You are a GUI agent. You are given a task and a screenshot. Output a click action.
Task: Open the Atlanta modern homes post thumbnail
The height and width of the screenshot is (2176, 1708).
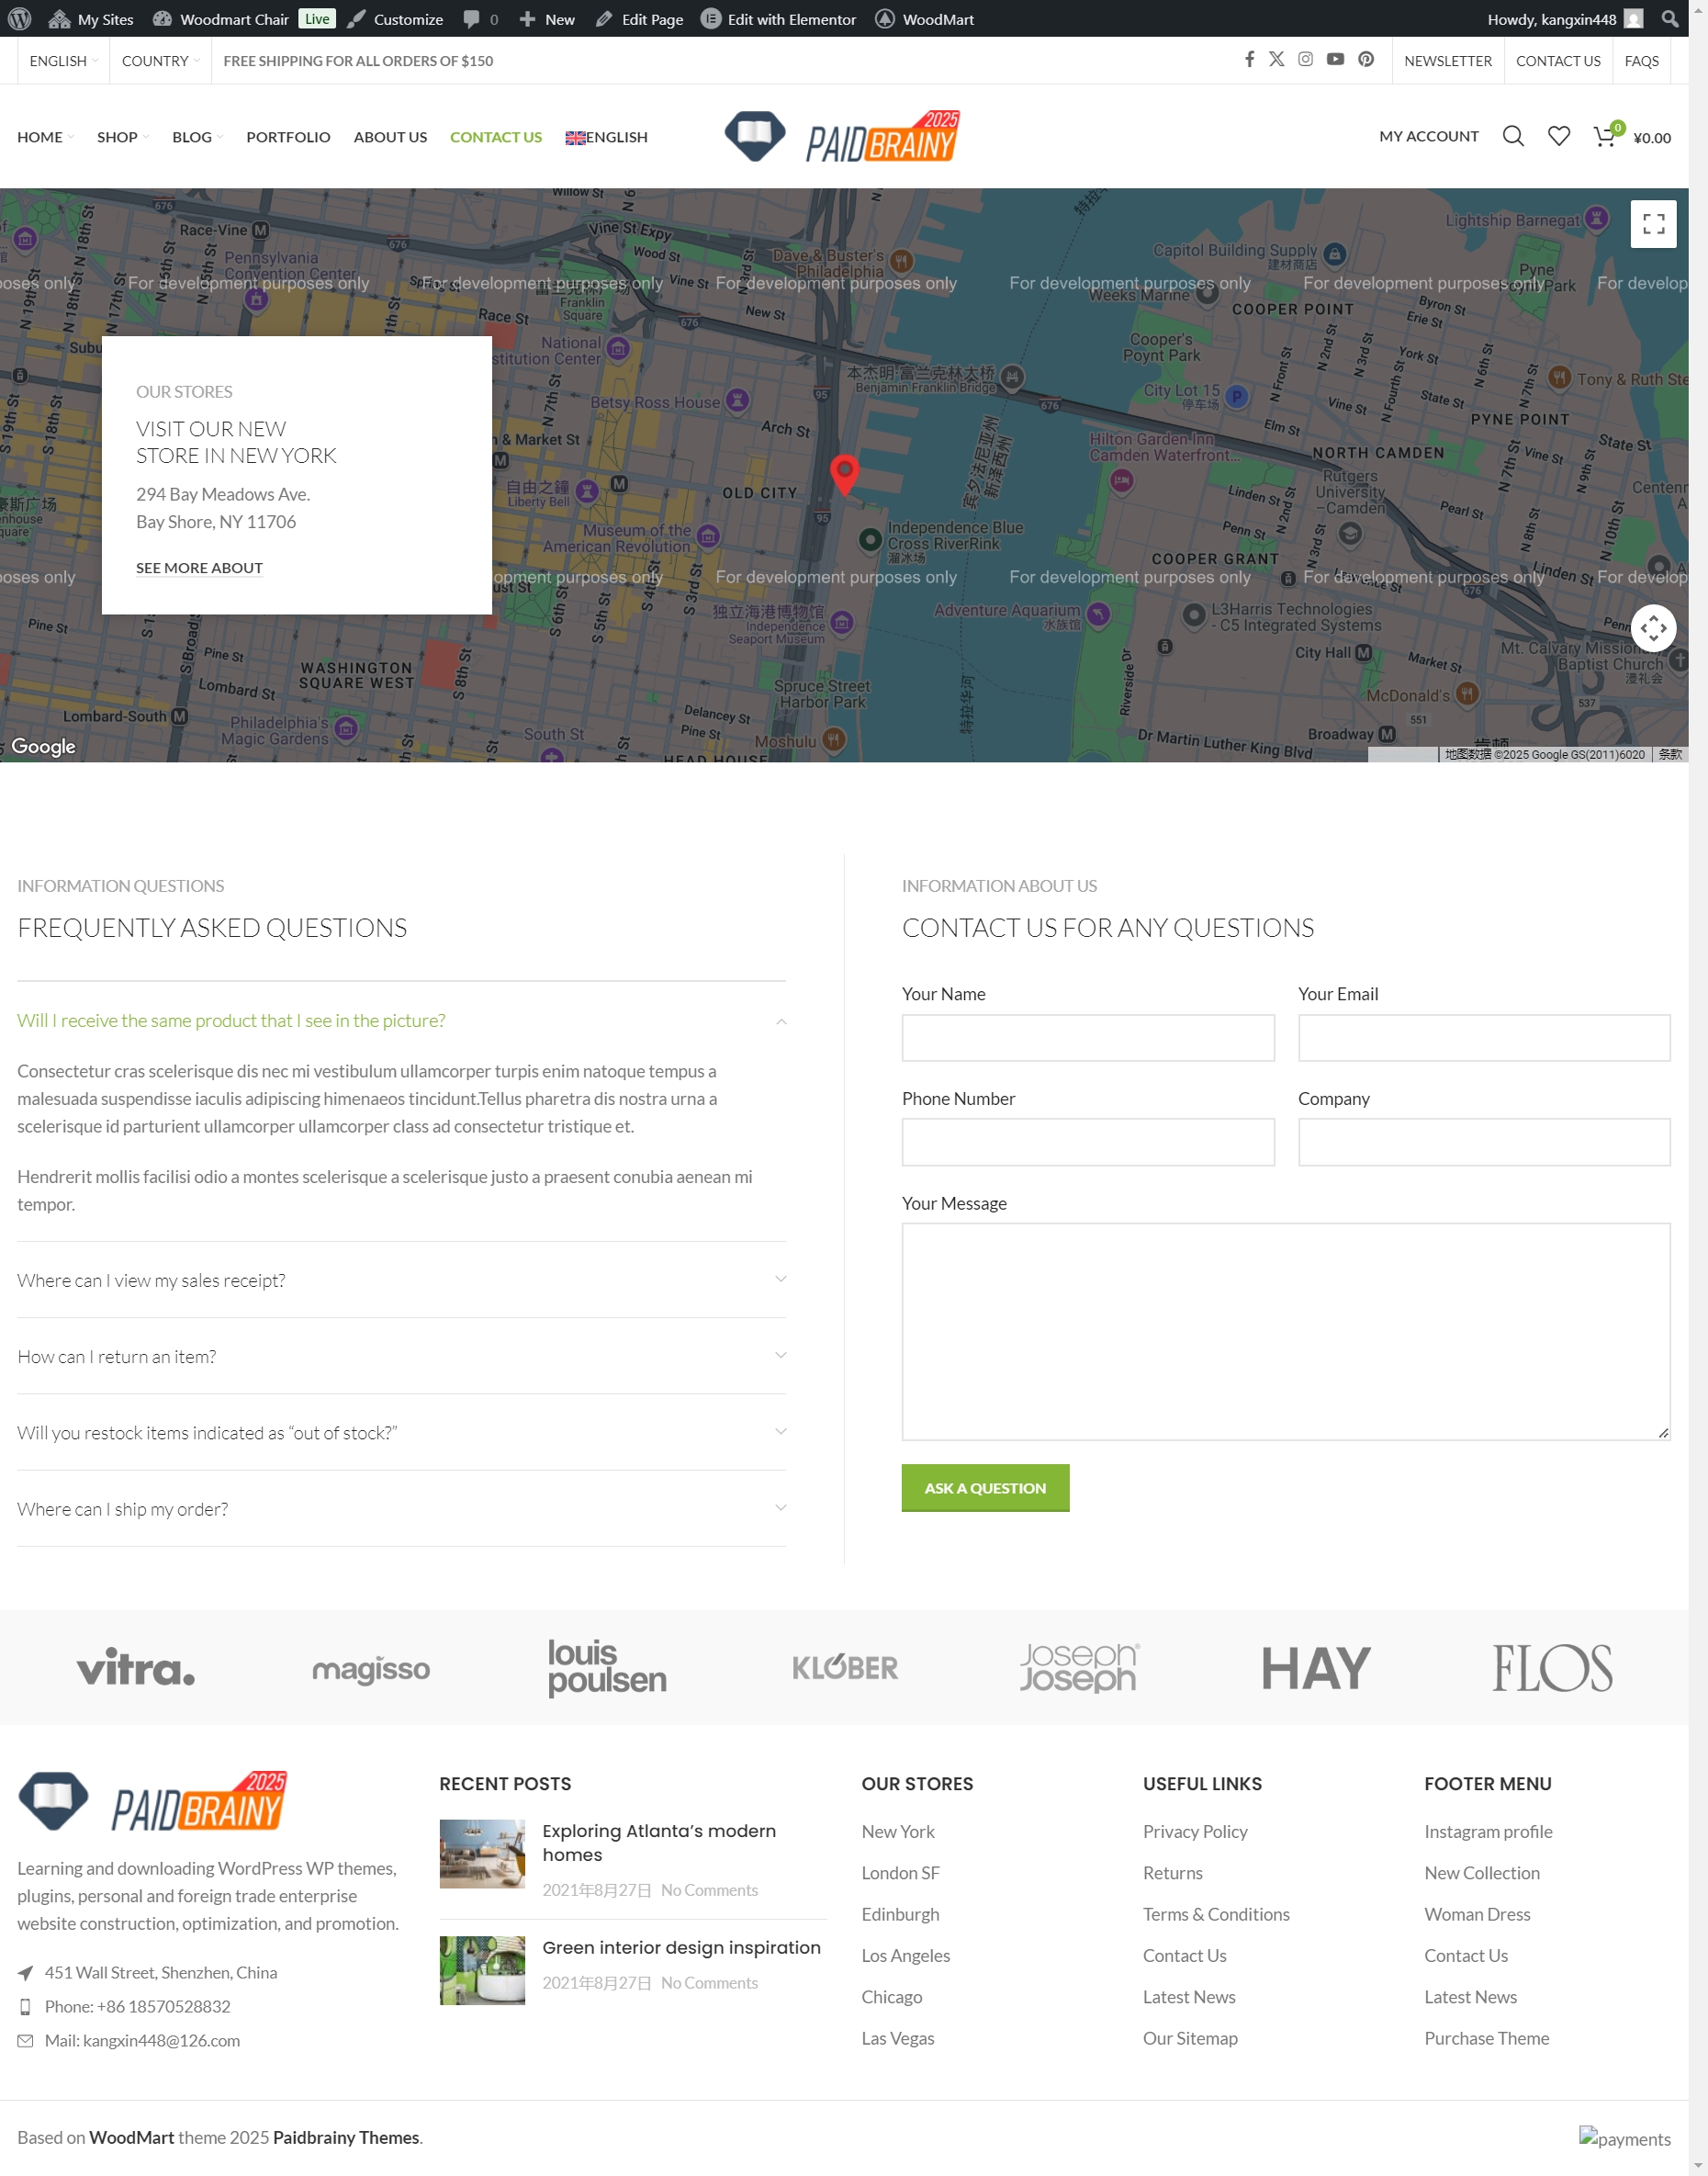[482, 1854]
